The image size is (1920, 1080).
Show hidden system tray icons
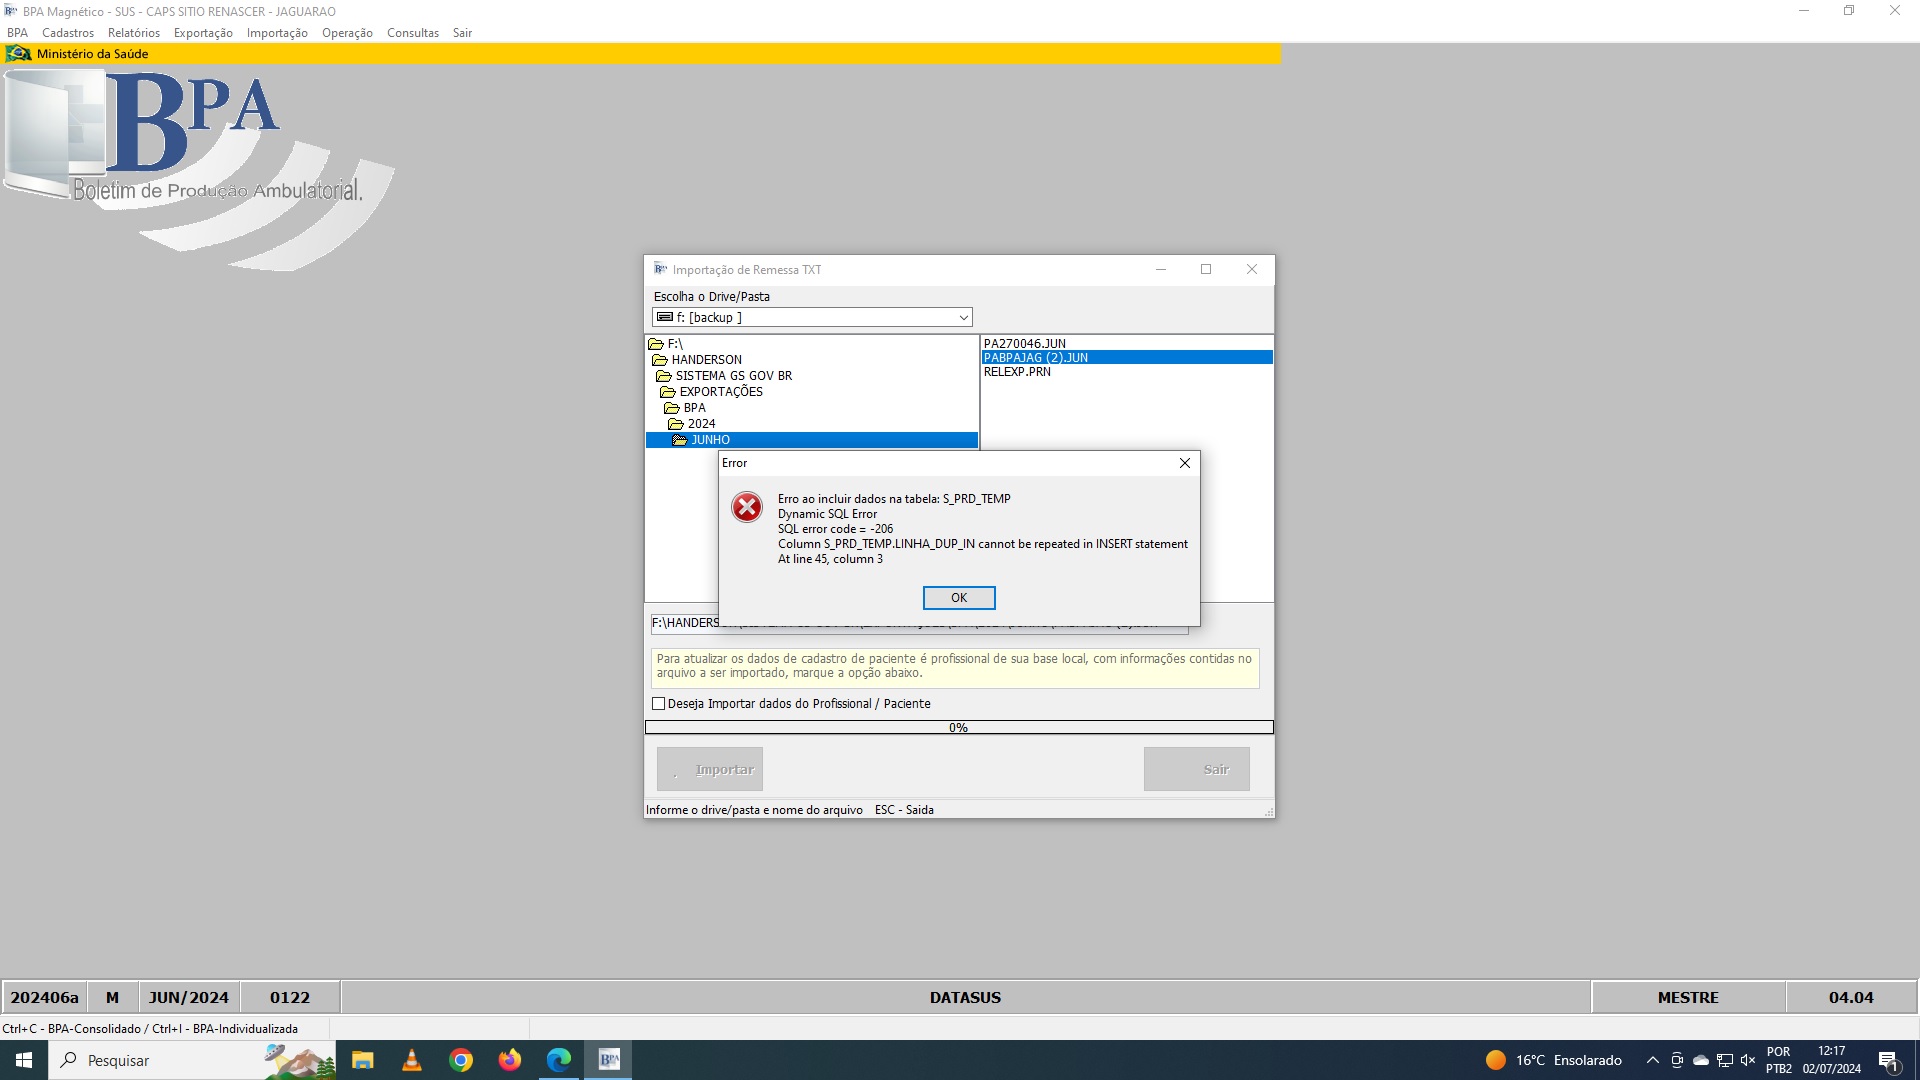1653,1060
